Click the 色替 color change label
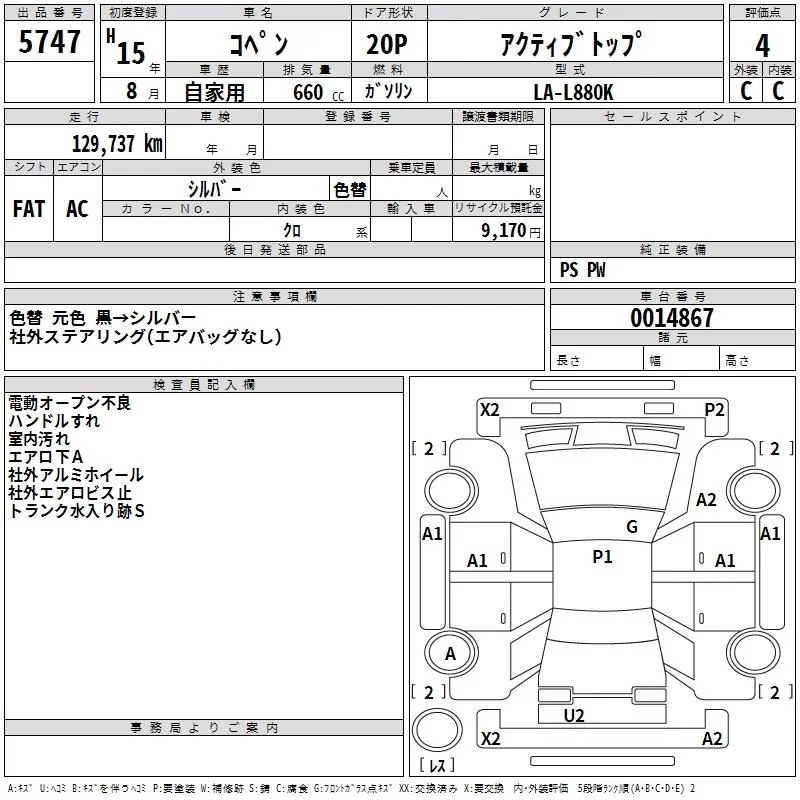Screen dimensions: 800x800 pyautogui.click(x=349, y=189)
